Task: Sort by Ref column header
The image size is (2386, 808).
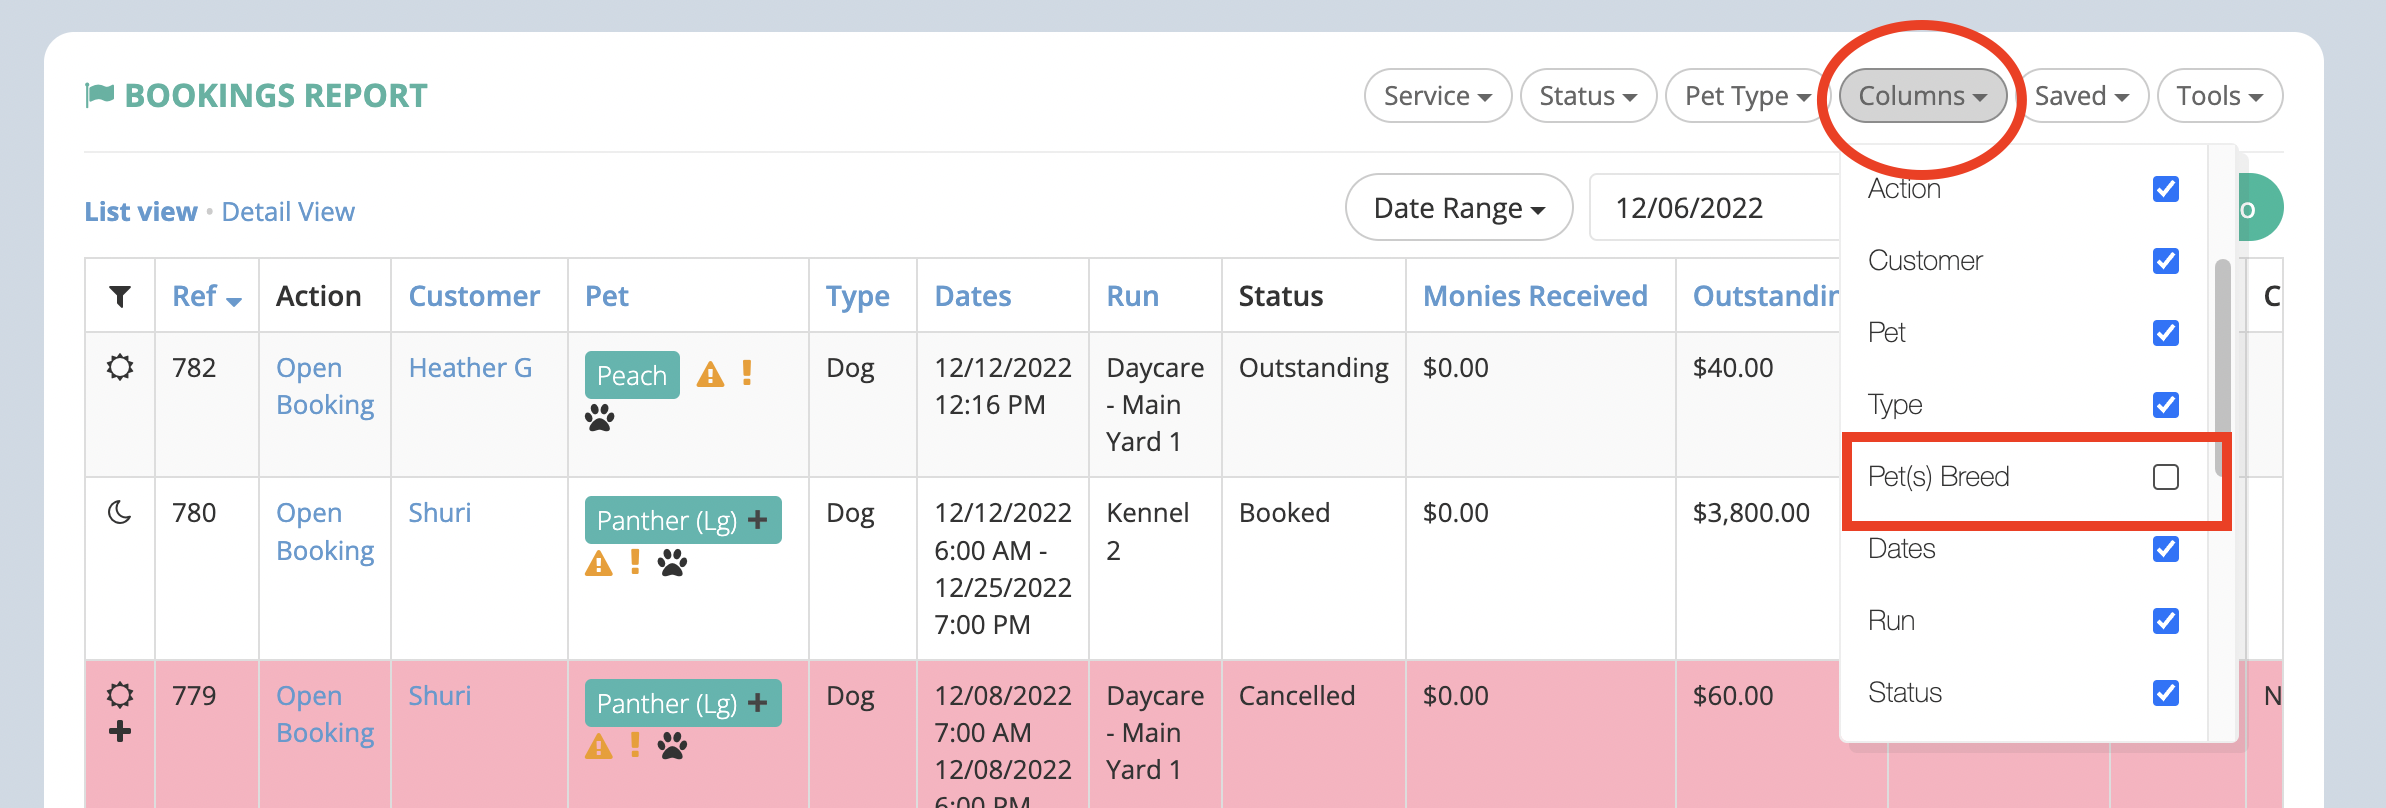Action: coord(207,296)
